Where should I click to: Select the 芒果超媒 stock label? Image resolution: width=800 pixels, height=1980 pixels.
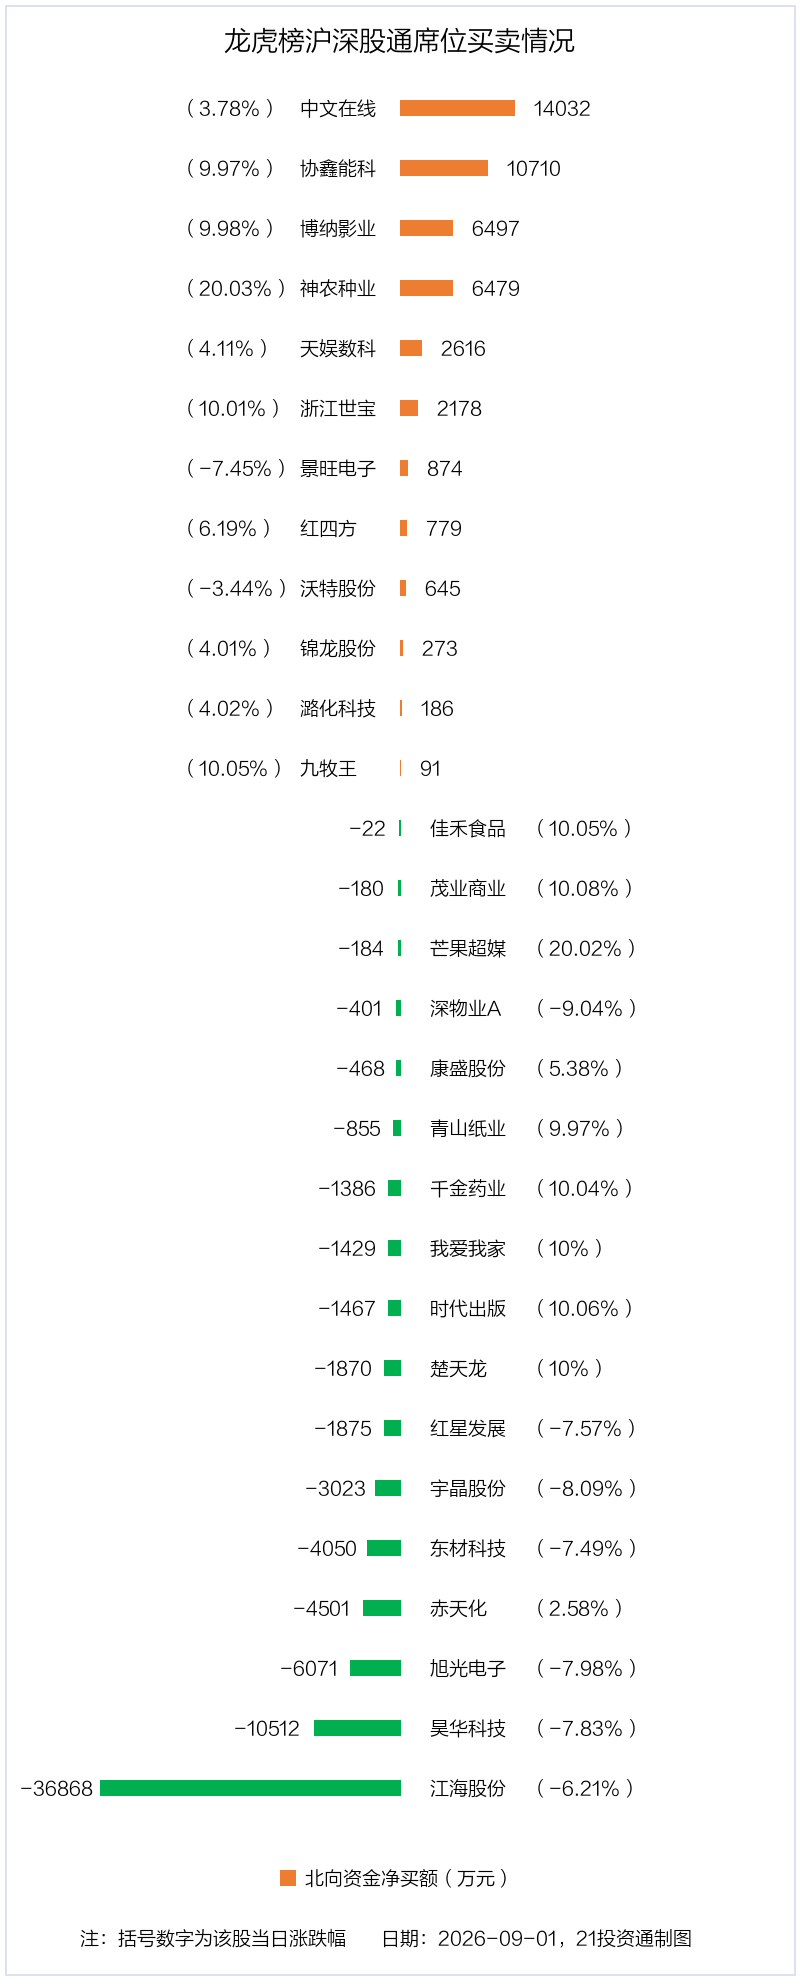coord(468,948)
